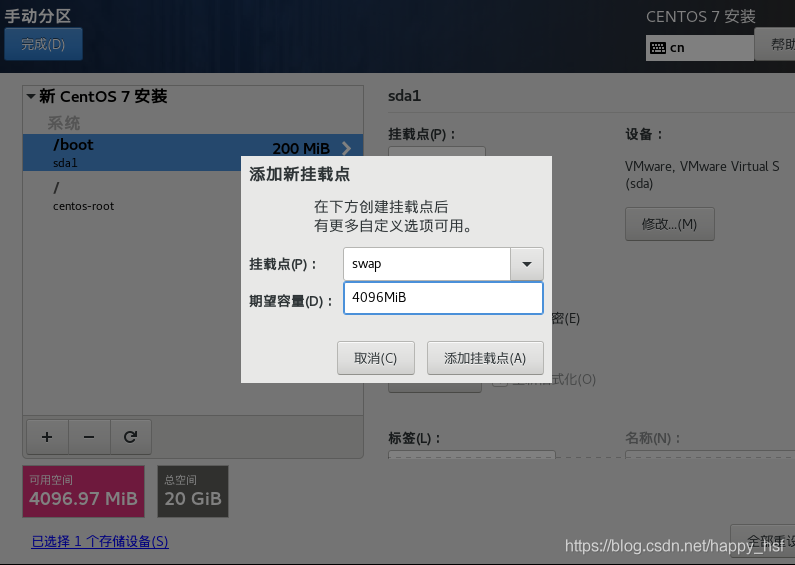Click the 标签(L) label input field
This screenshot has height=565, width=795.
coord(472,454)
